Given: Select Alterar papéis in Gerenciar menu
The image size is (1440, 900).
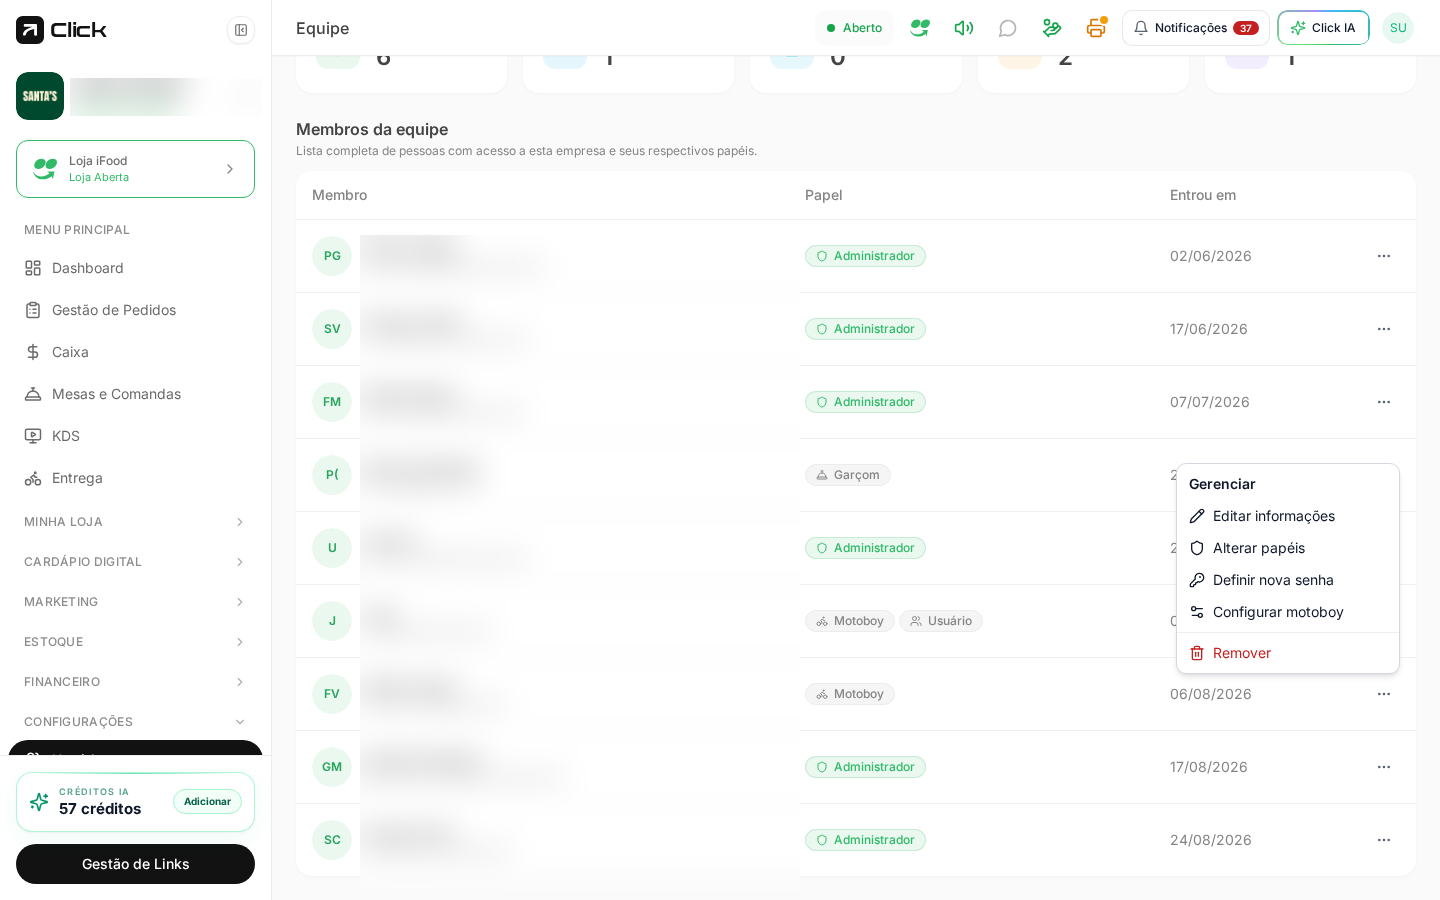Looking at the screenshot, I should click(1288, 548).
